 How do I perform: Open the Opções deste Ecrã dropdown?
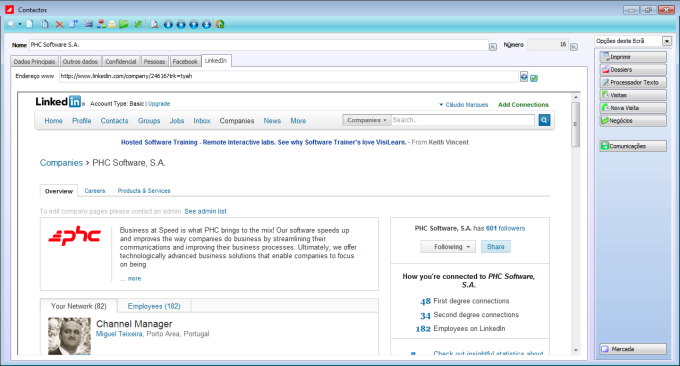coord(667,41)
